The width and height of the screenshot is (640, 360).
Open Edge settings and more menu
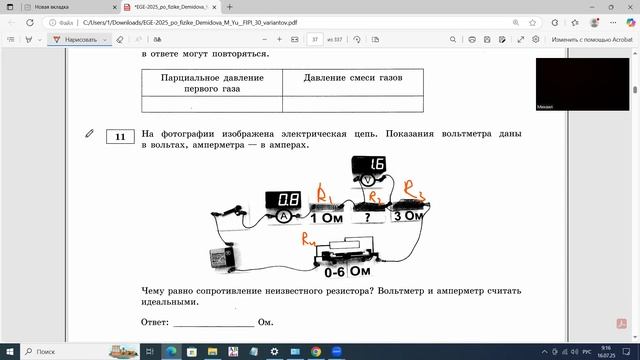pyautogui.click(x=613, y=23)
